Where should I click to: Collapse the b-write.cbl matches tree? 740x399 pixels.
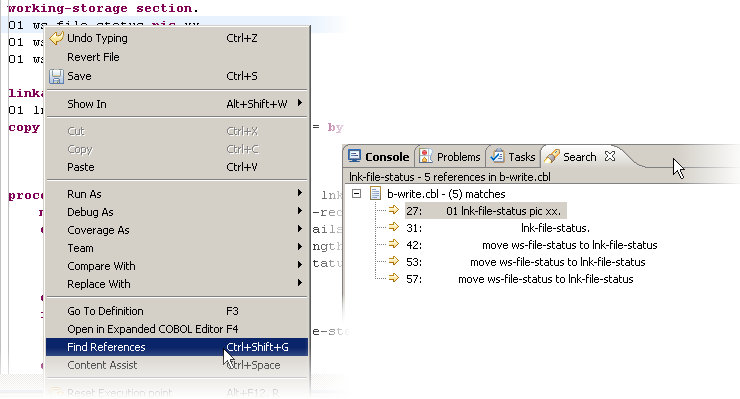pyautogui.click(x=357, y=194)
